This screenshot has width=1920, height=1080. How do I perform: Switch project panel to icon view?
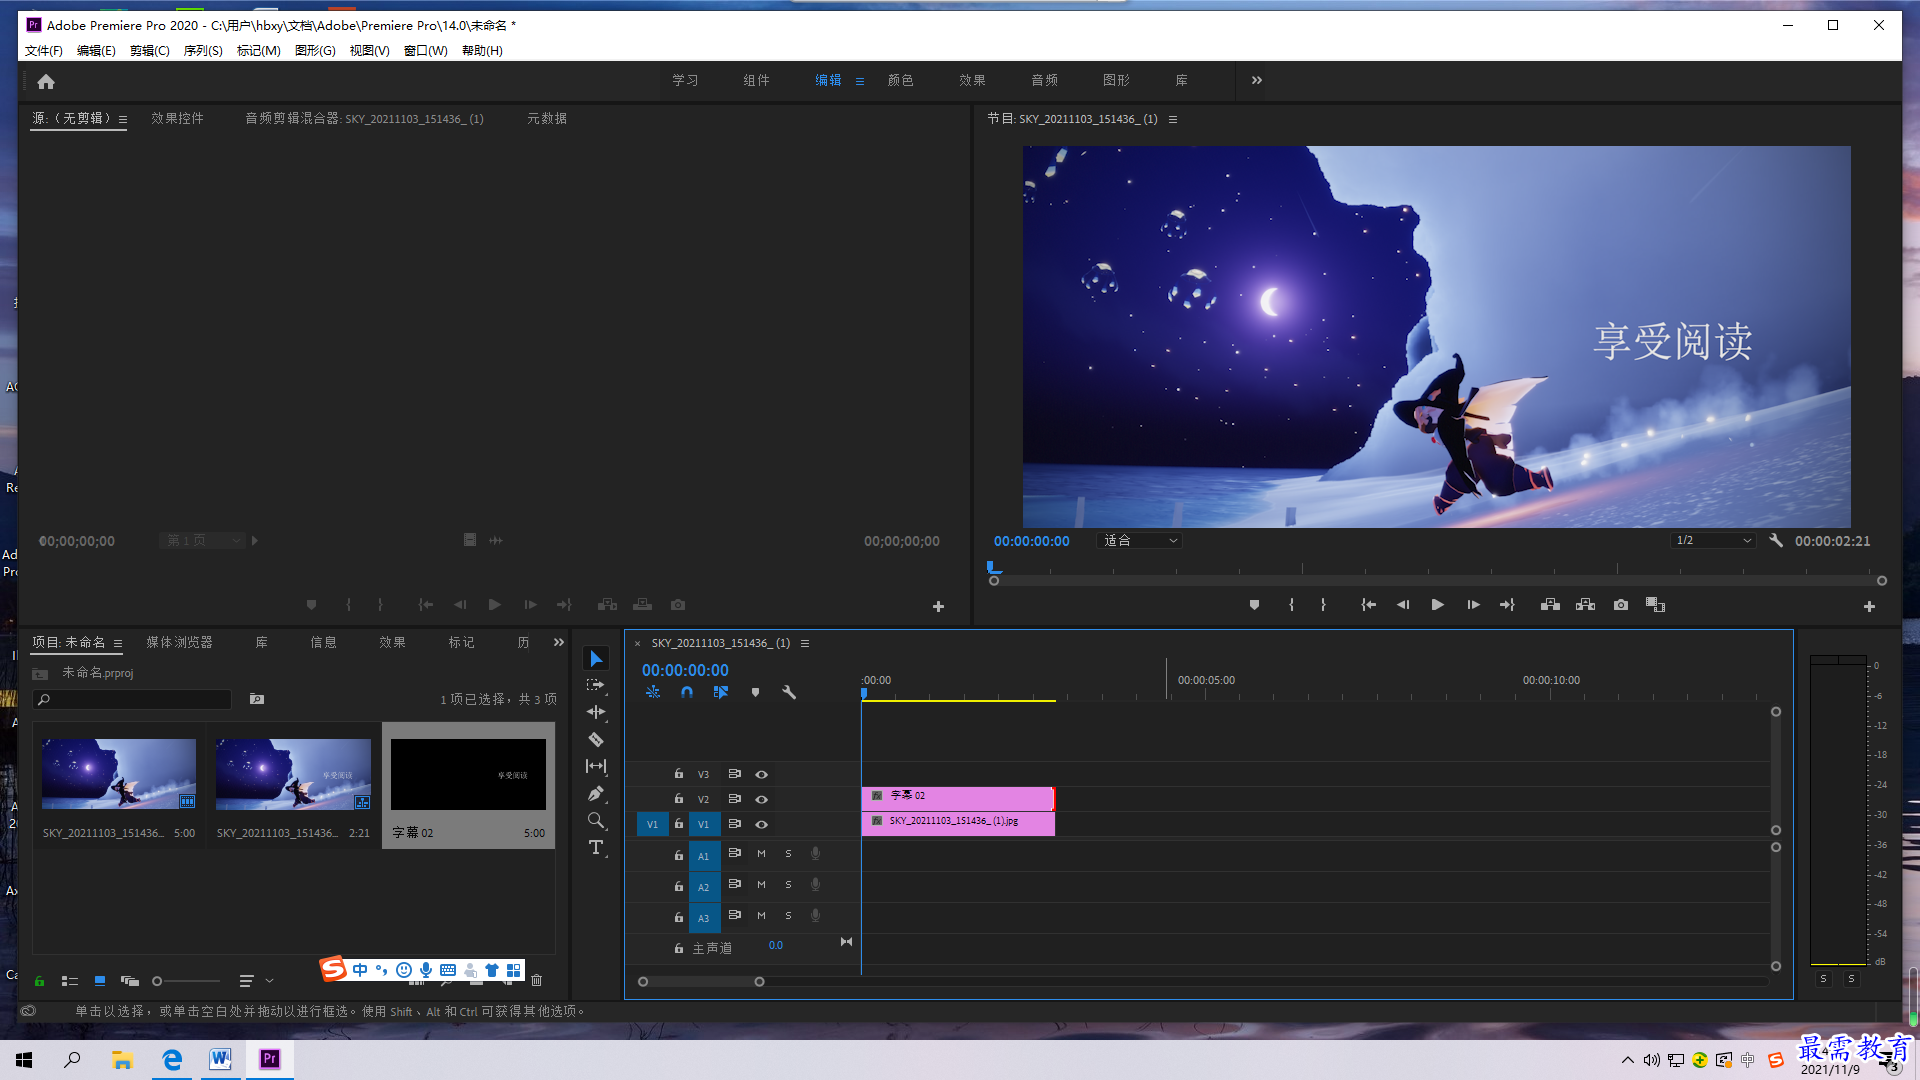click(x=100, y=981)
